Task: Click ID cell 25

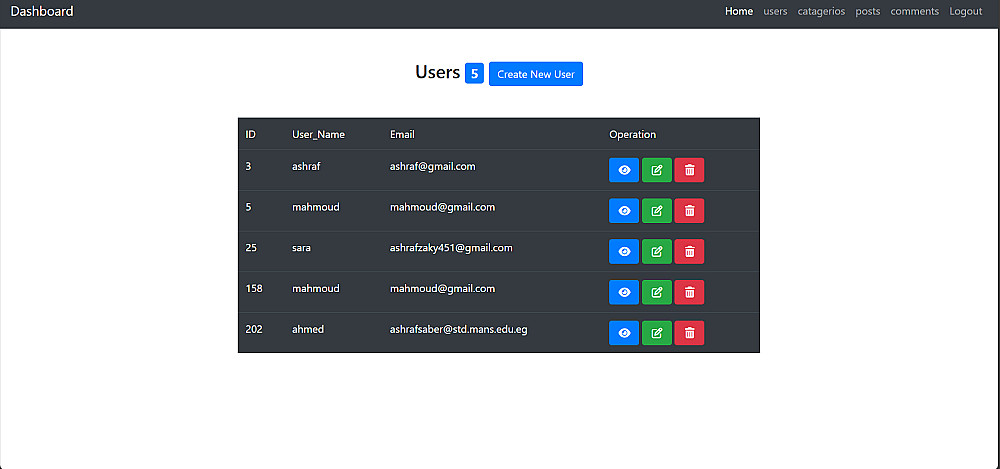Action: (x=251, y=248)
